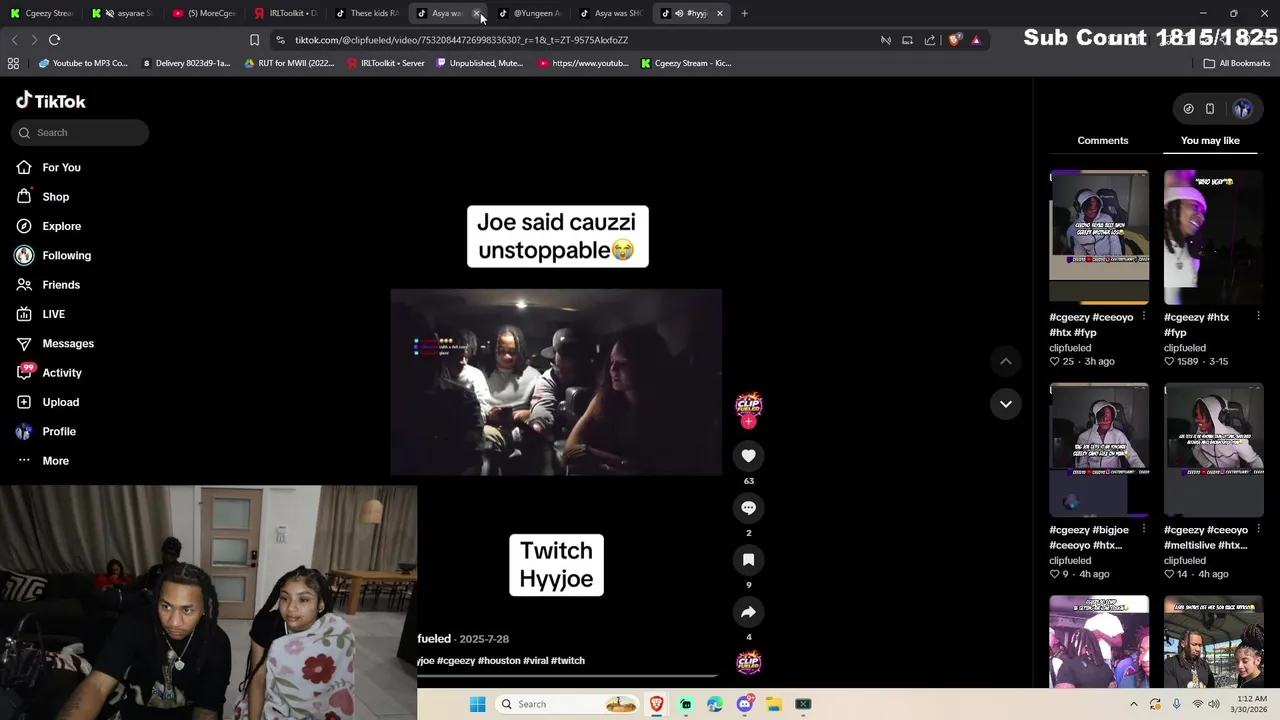Open the Friends page
This screenshot has height=720, width=1280.
point(60,285)
